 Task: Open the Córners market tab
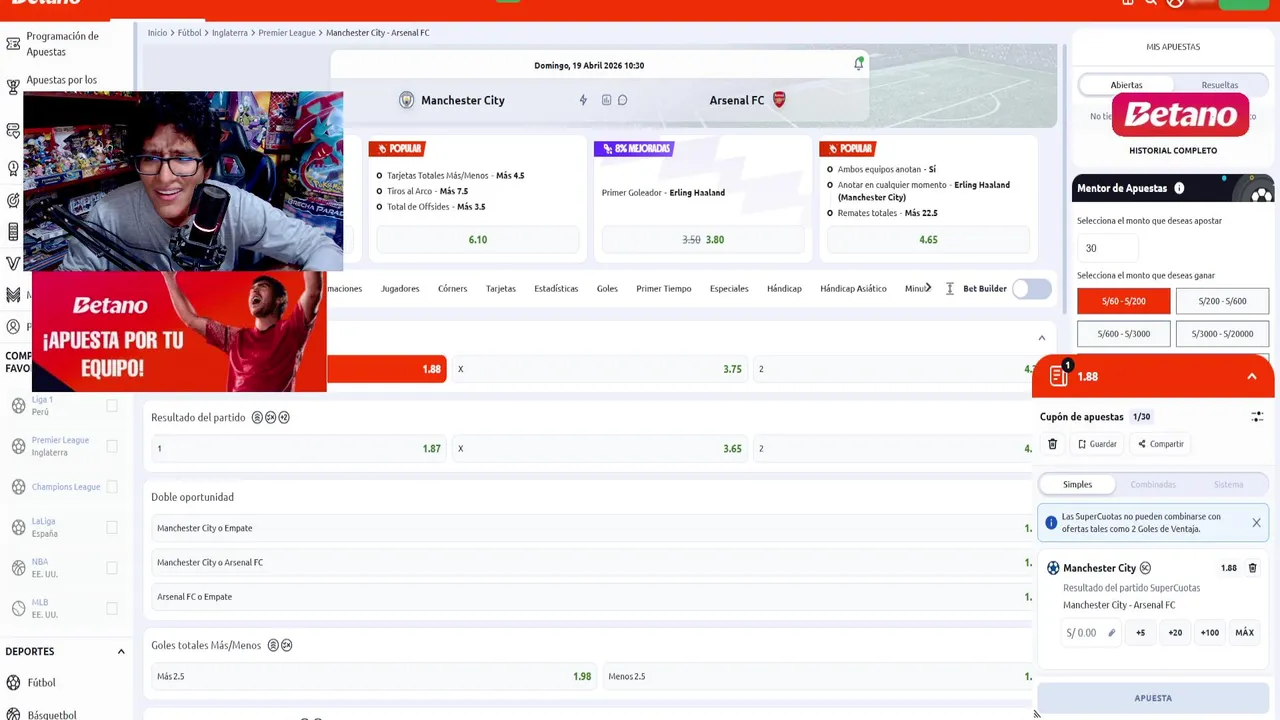tap(452, 289)
